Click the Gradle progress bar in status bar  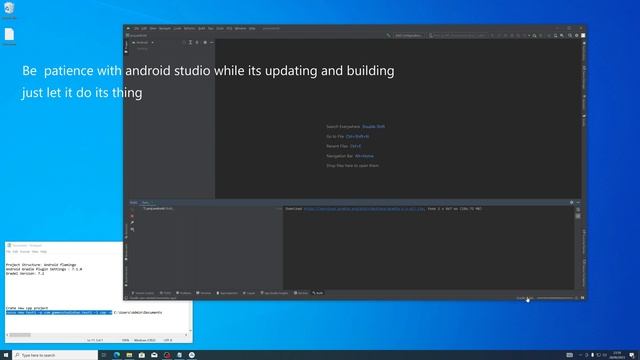[x=556, y=298]
